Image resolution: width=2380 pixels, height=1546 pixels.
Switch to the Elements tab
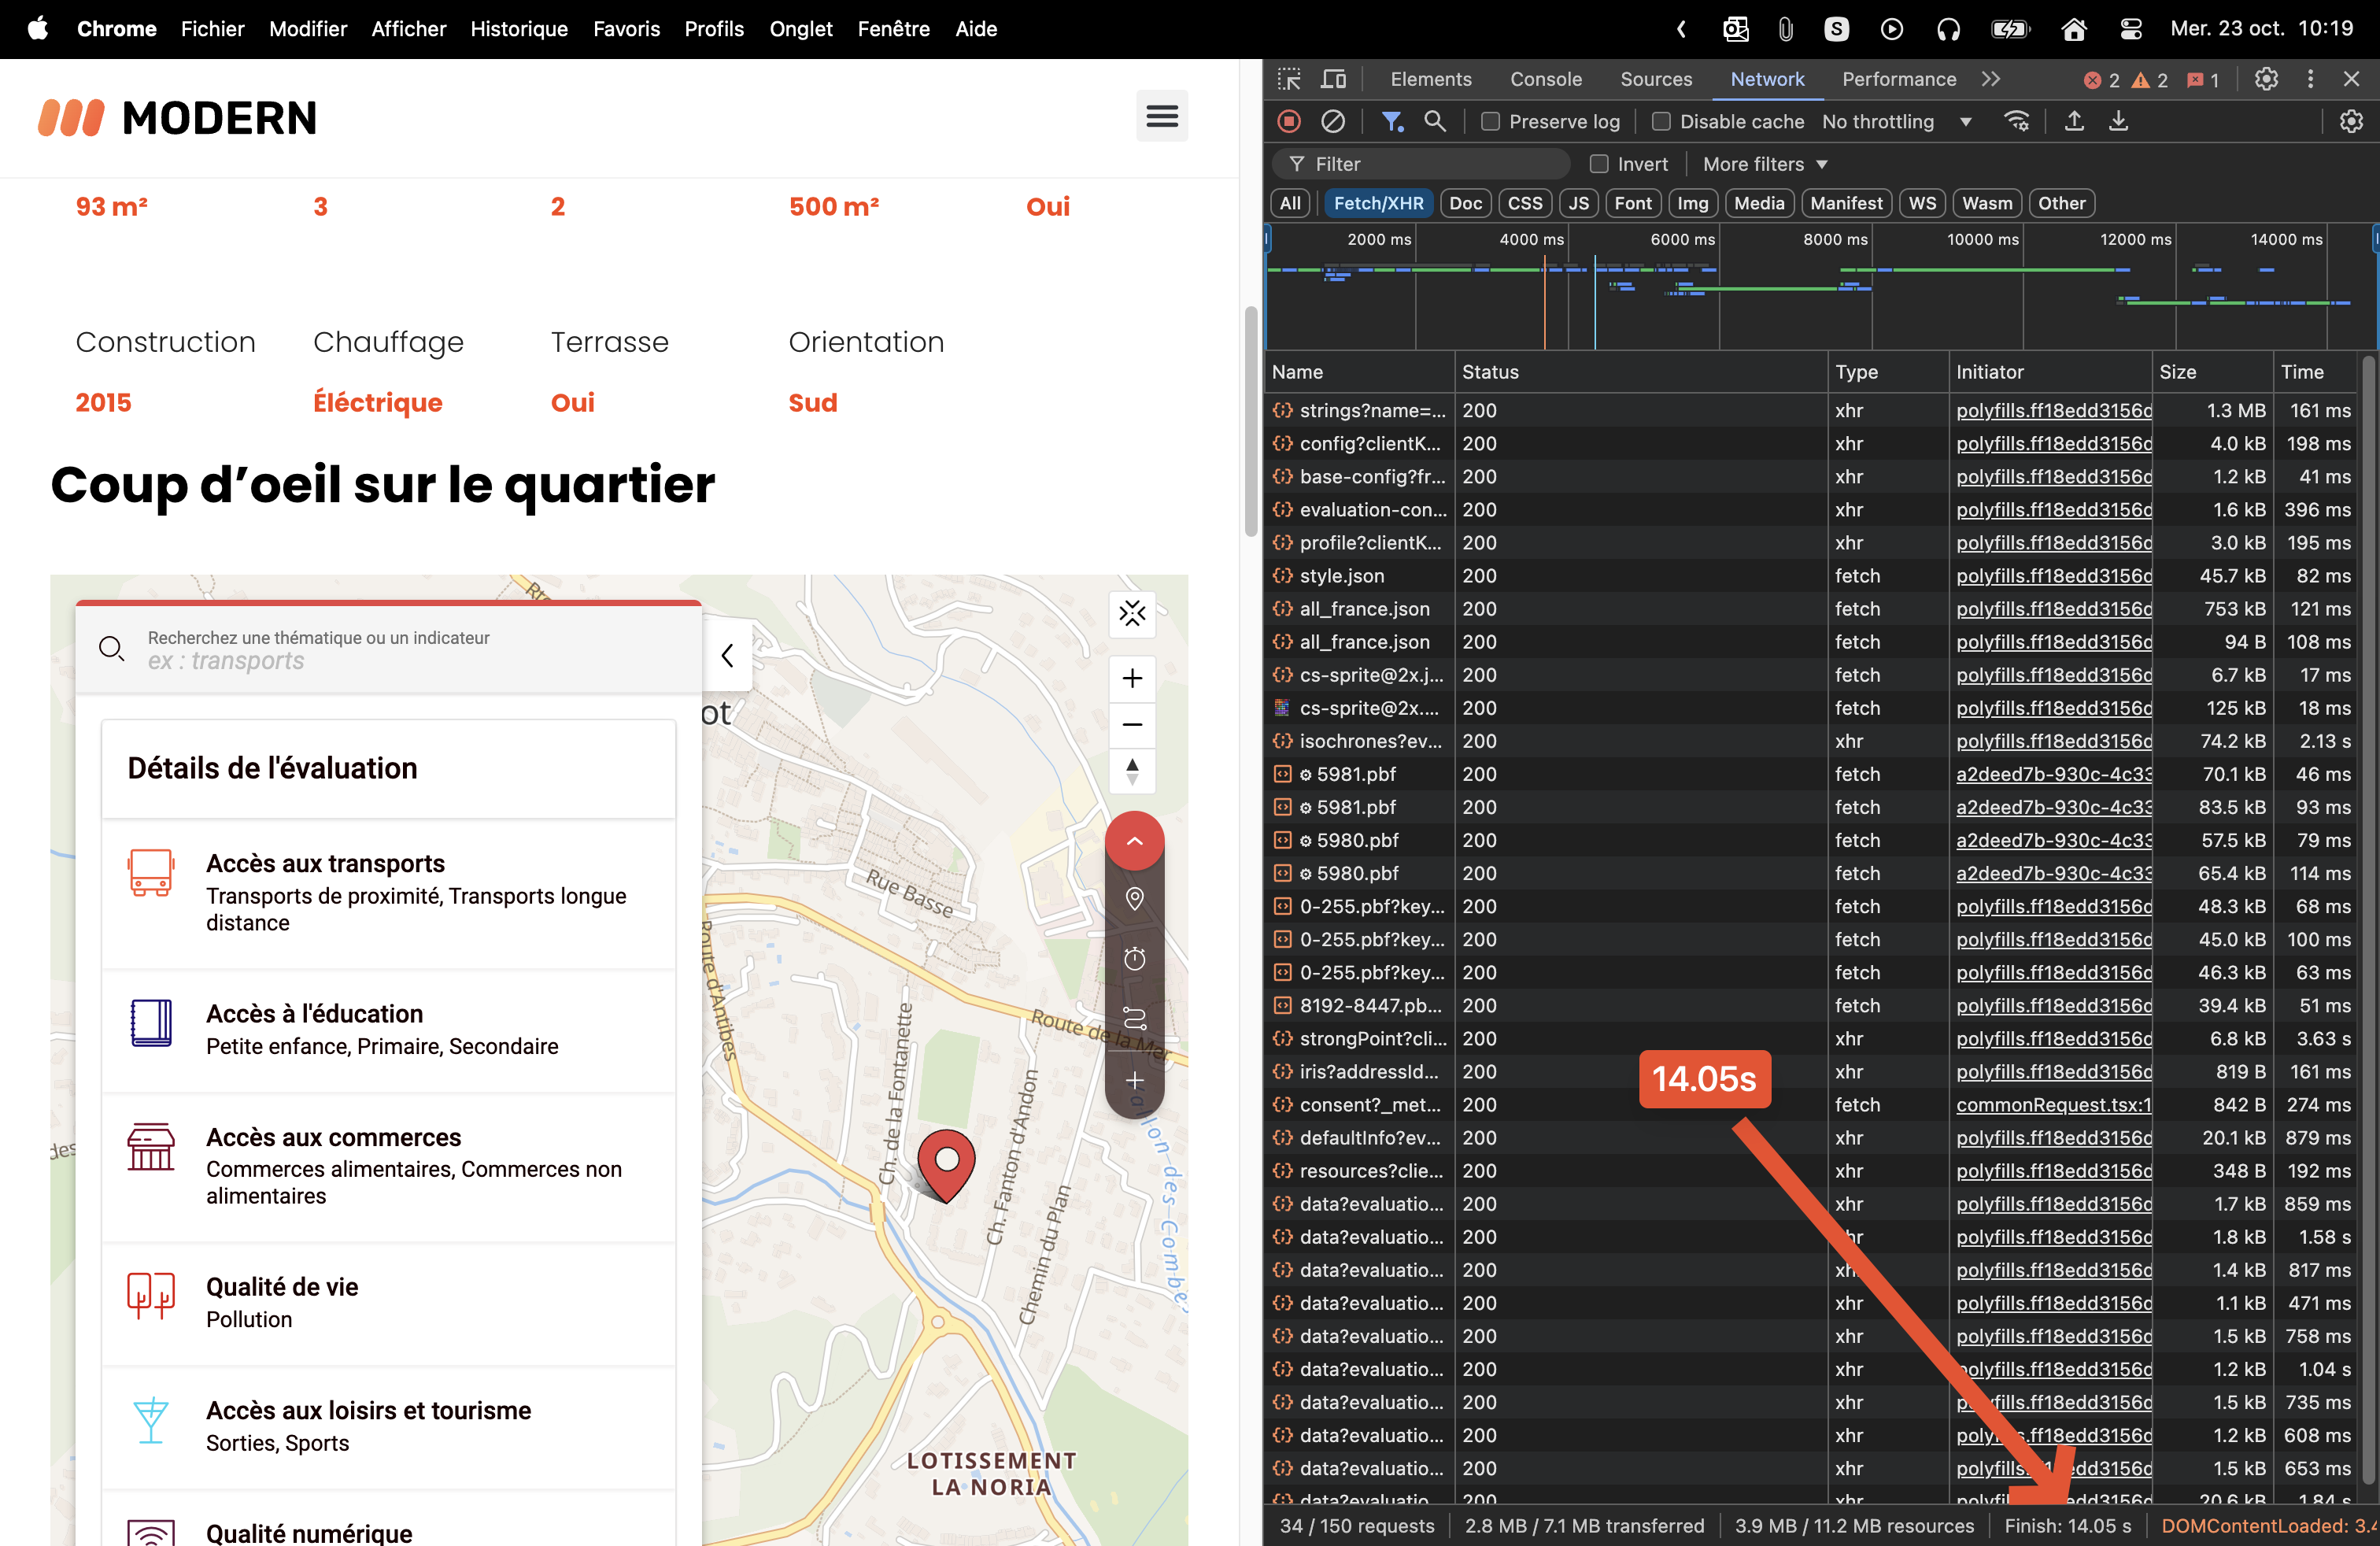pyautogui.click(x=1430, y=79)
